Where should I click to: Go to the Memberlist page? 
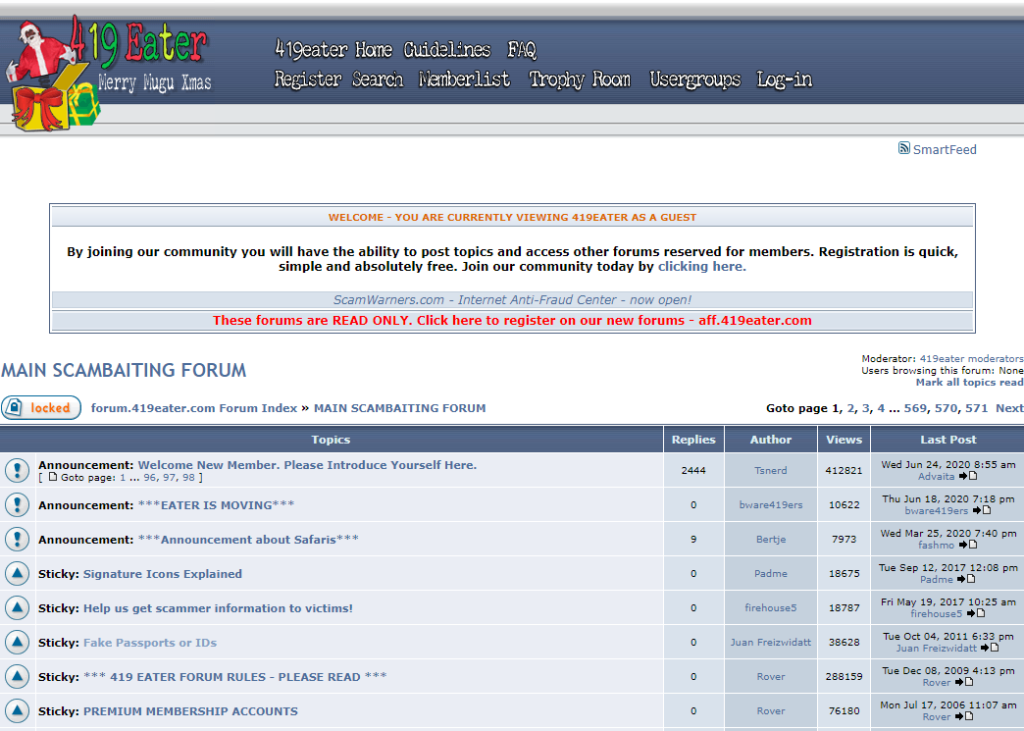pos(464,79)
